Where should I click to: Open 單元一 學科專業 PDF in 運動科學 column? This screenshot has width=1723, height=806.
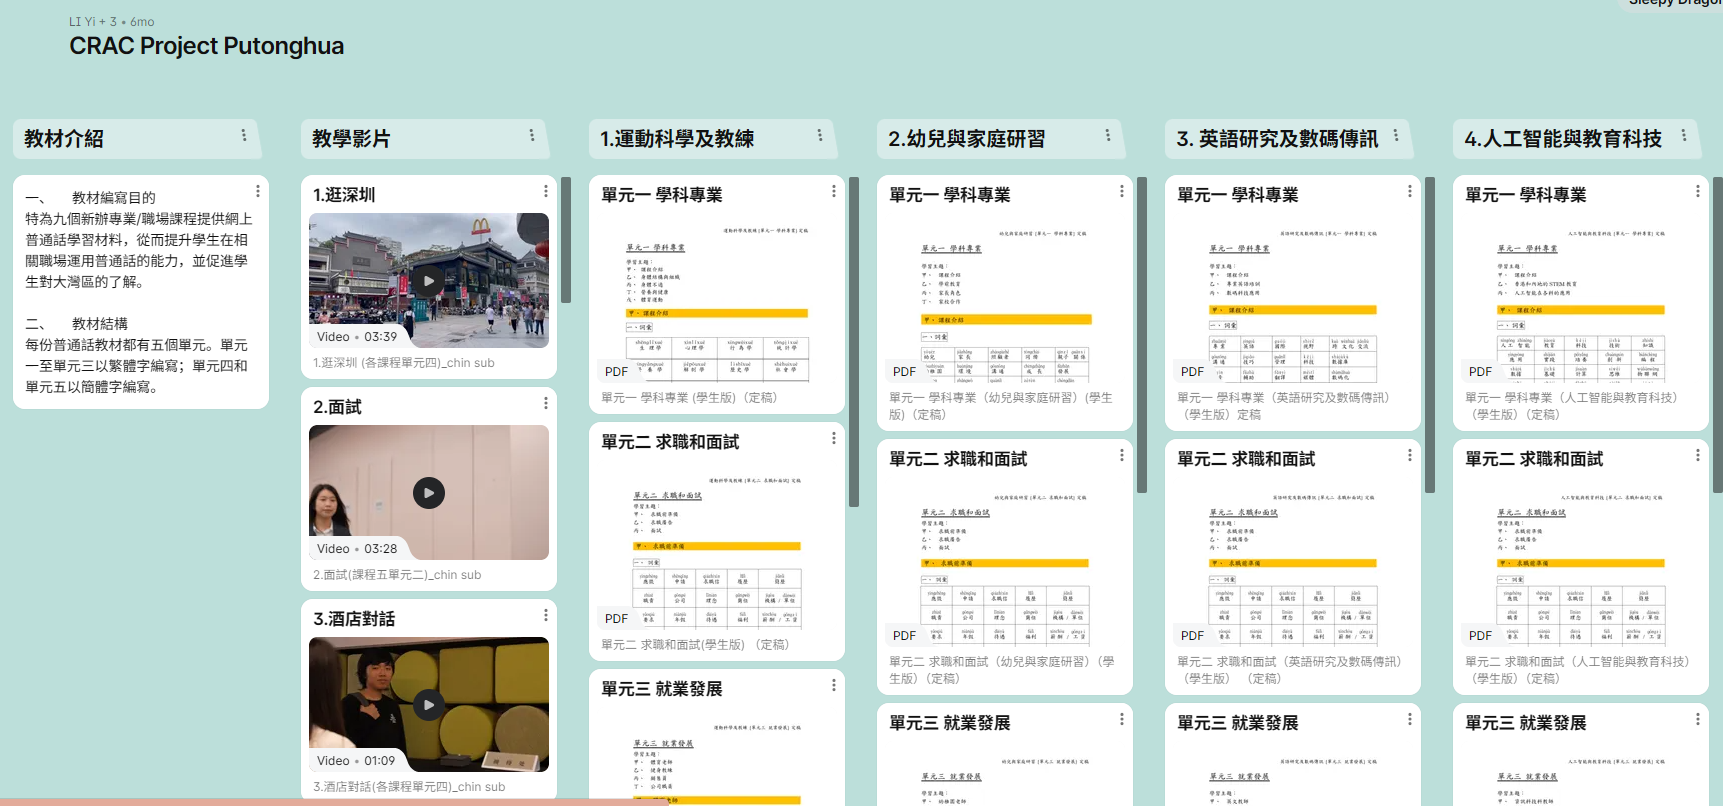(x=717, y=300)
